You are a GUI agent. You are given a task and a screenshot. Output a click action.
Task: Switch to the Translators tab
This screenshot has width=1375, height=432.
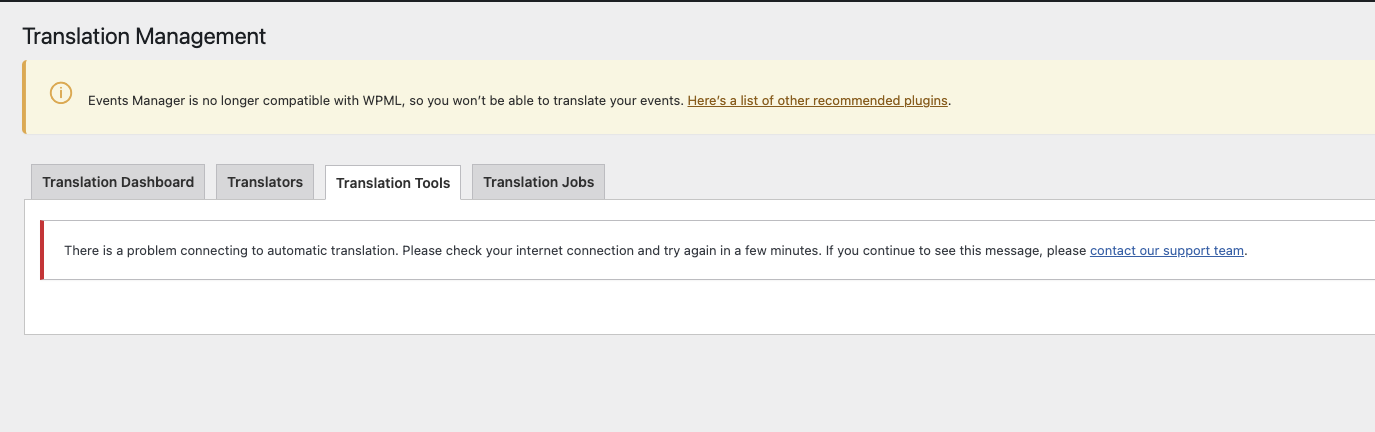click(x=265, y=182)
